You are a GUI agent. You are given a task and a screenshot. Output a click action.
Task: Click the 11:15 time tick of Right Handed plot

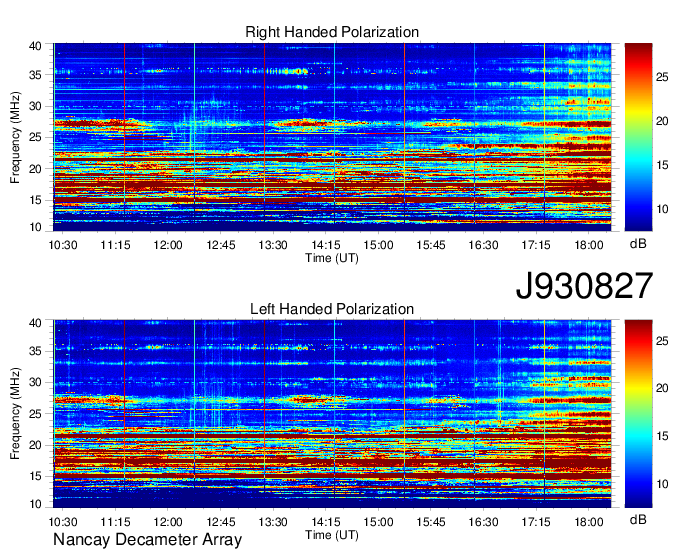tap(115, 245)
